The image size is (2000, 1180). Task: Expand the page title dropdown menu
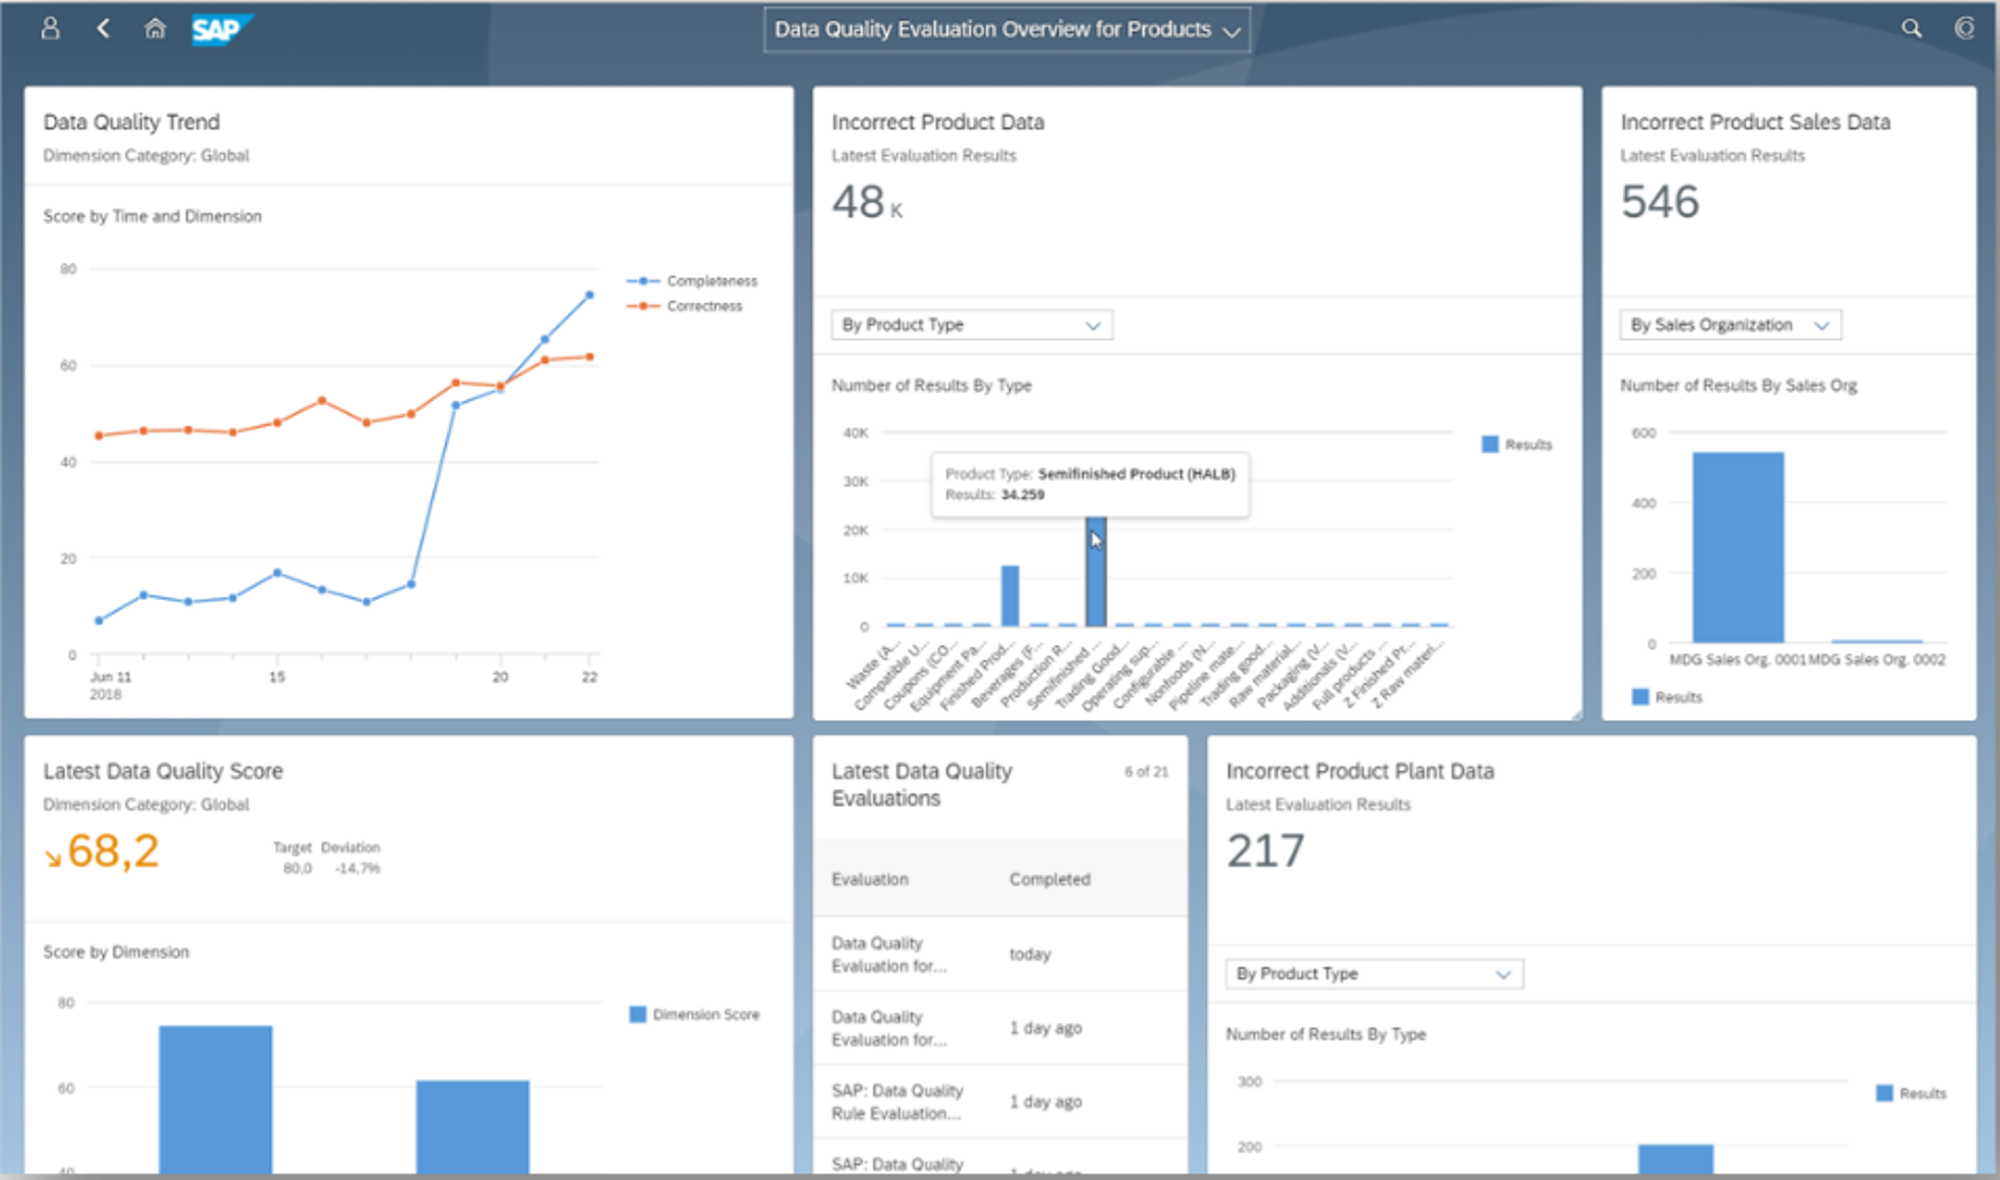pyautogui.click(x=1007, y=30)
